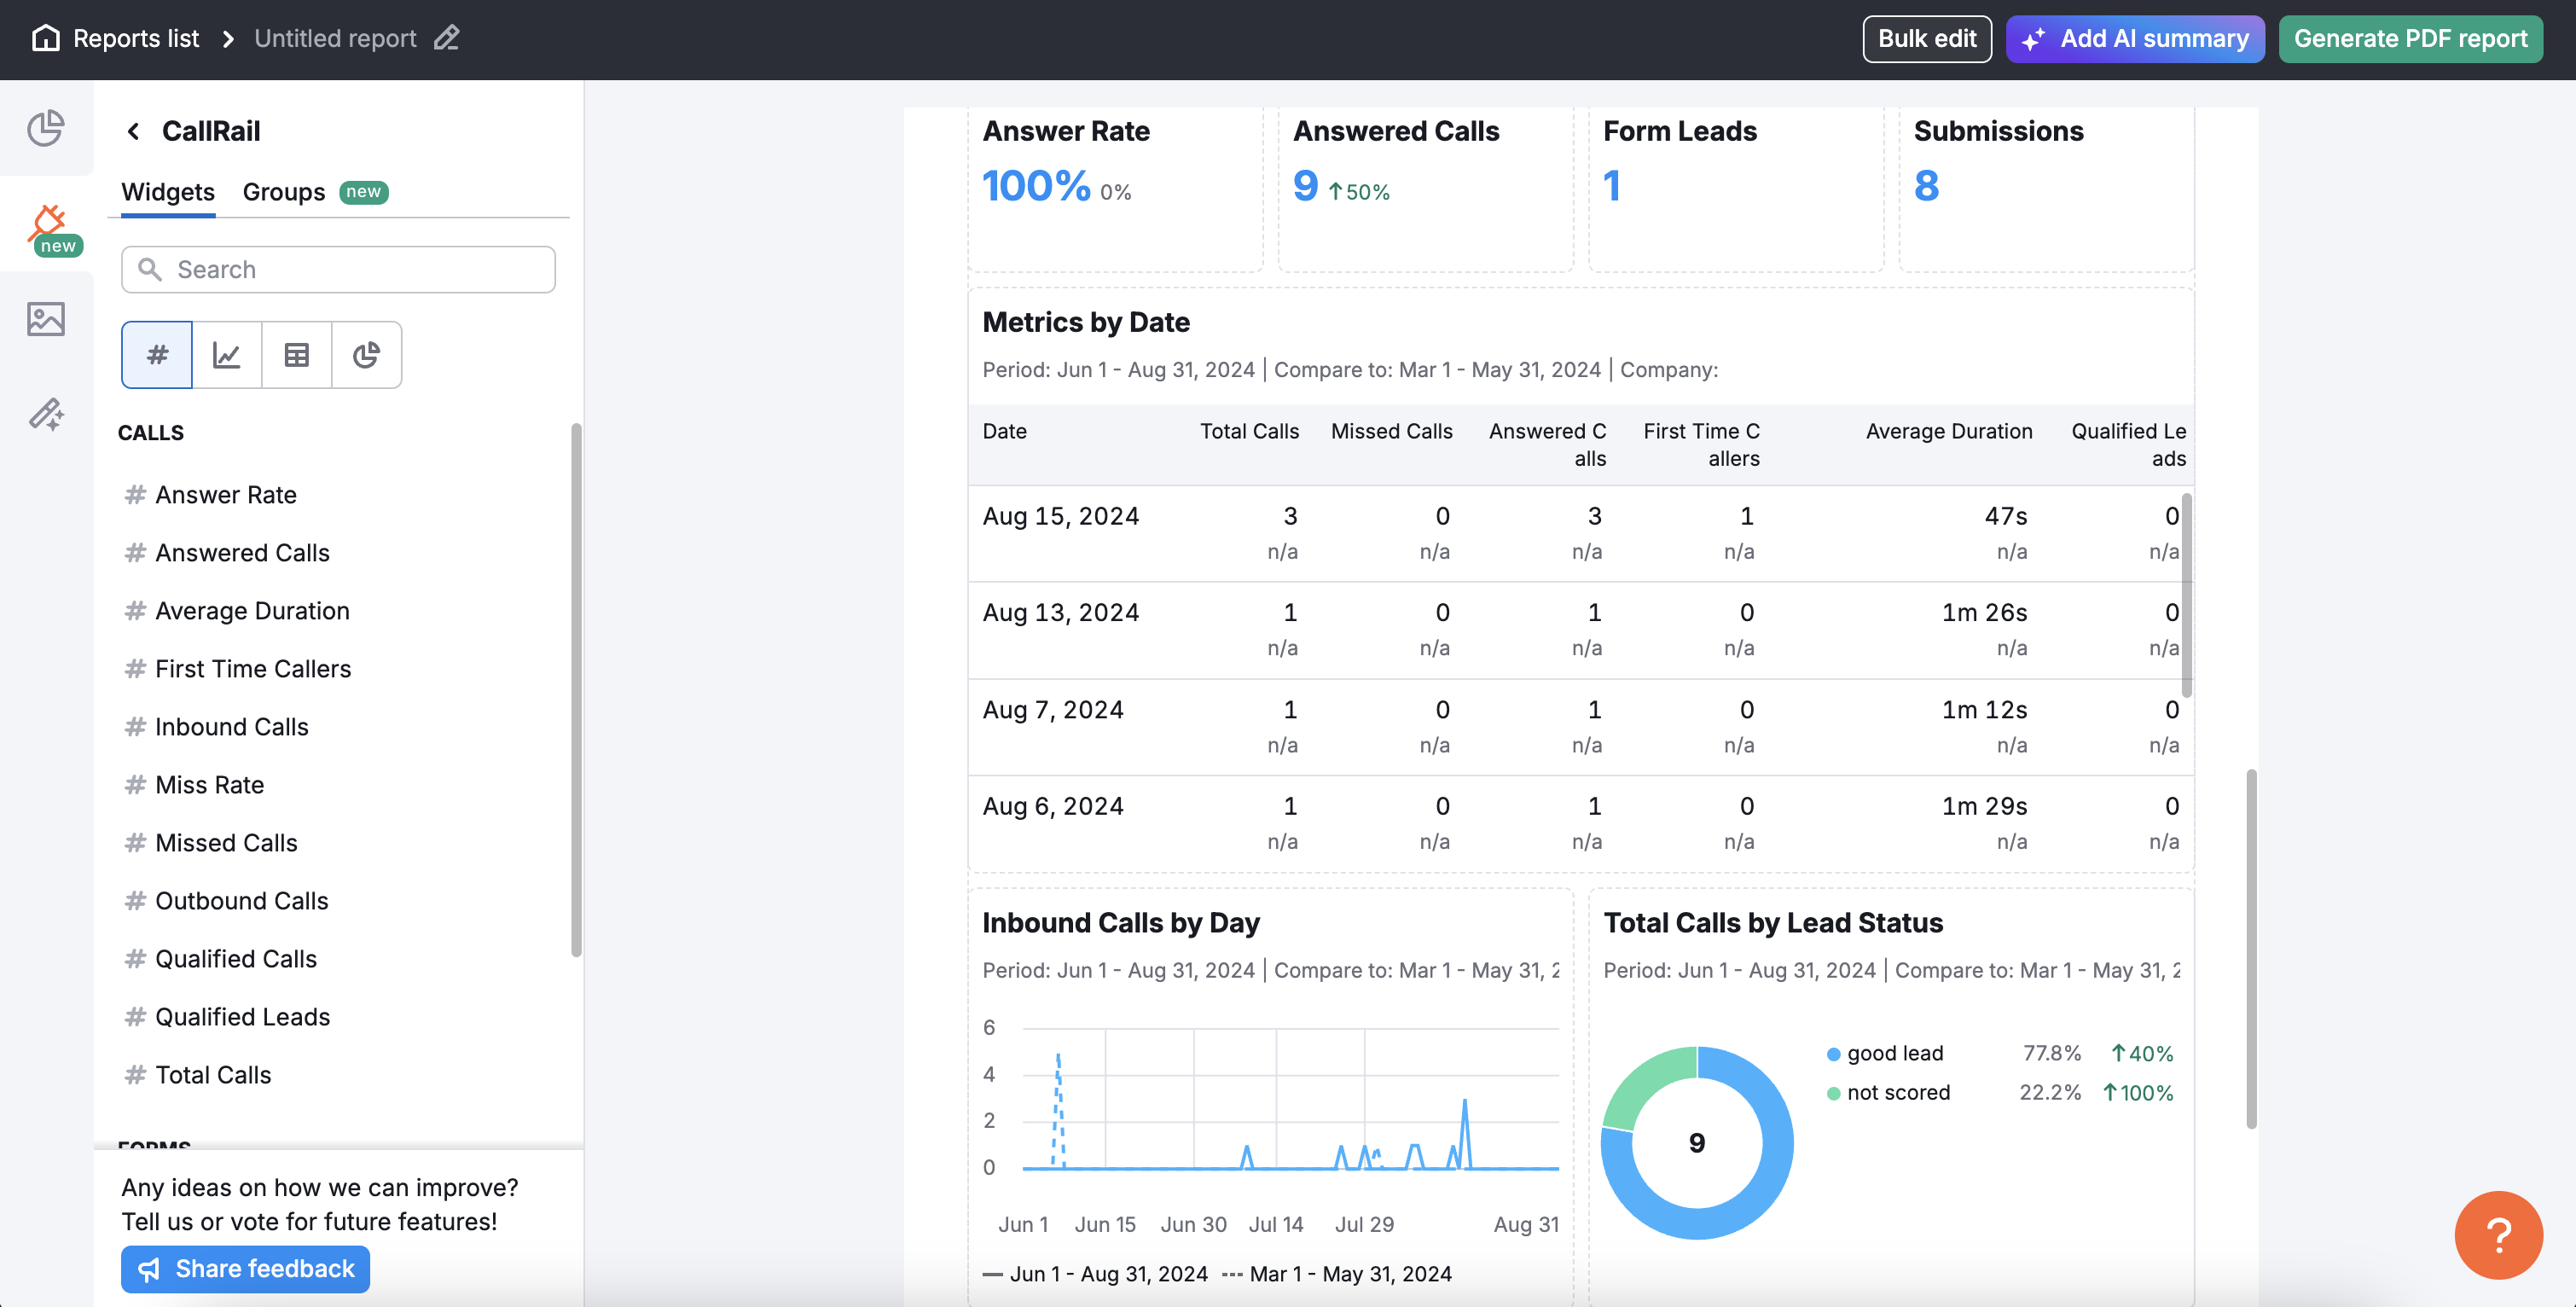
Task: Collapse the CALLS section heading
Action: [x=151, y=432]
